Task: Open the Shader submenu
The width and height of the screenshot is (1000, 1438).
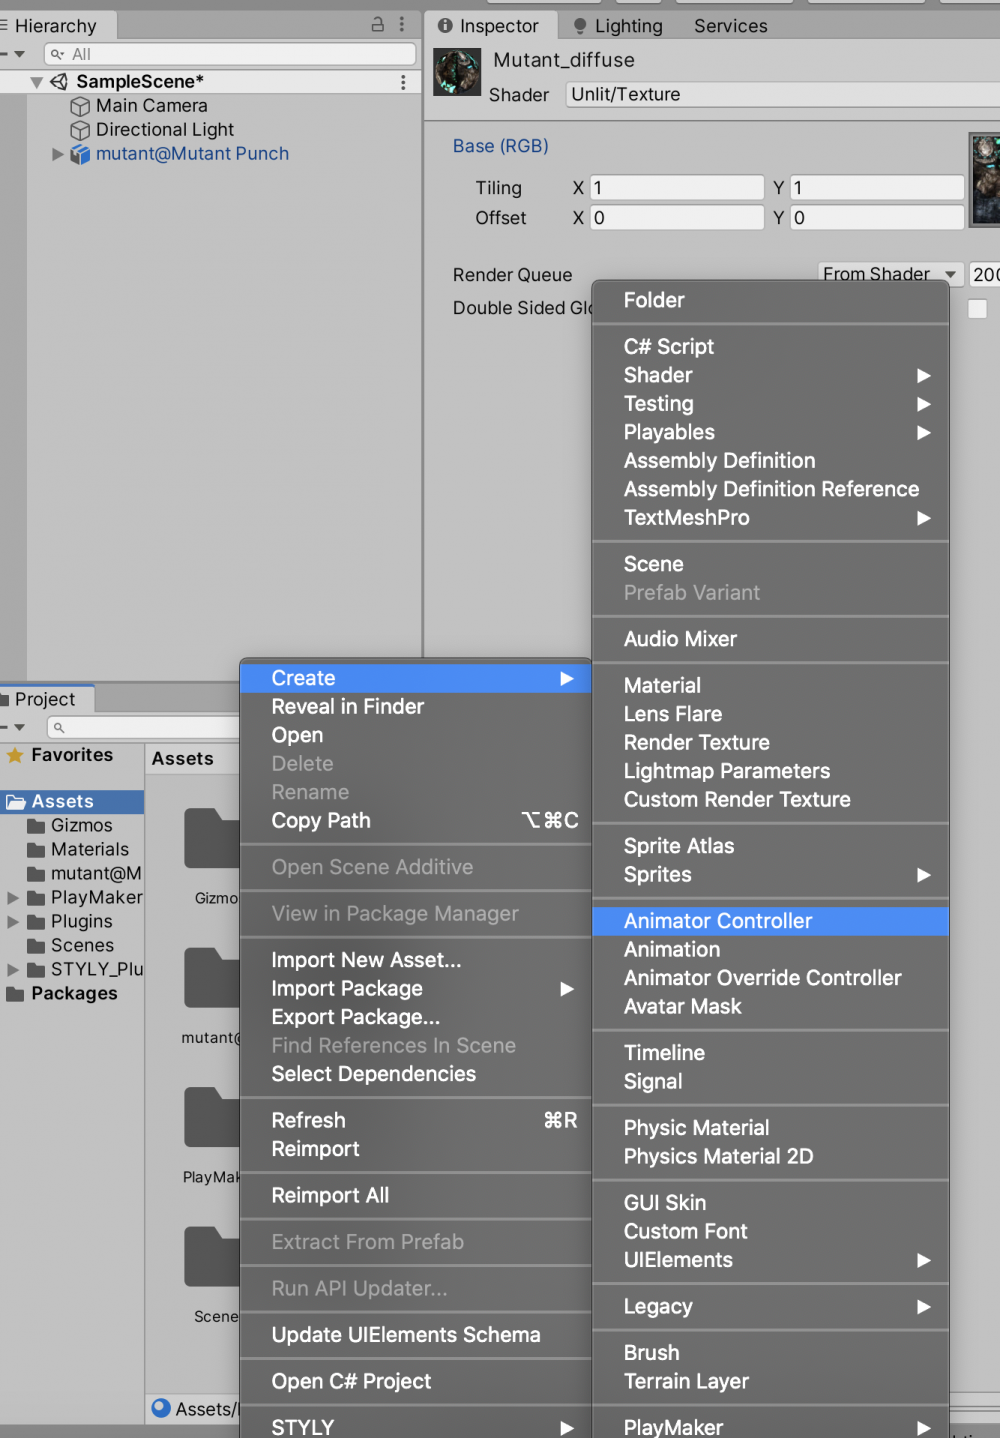Action: pos(770,376)
